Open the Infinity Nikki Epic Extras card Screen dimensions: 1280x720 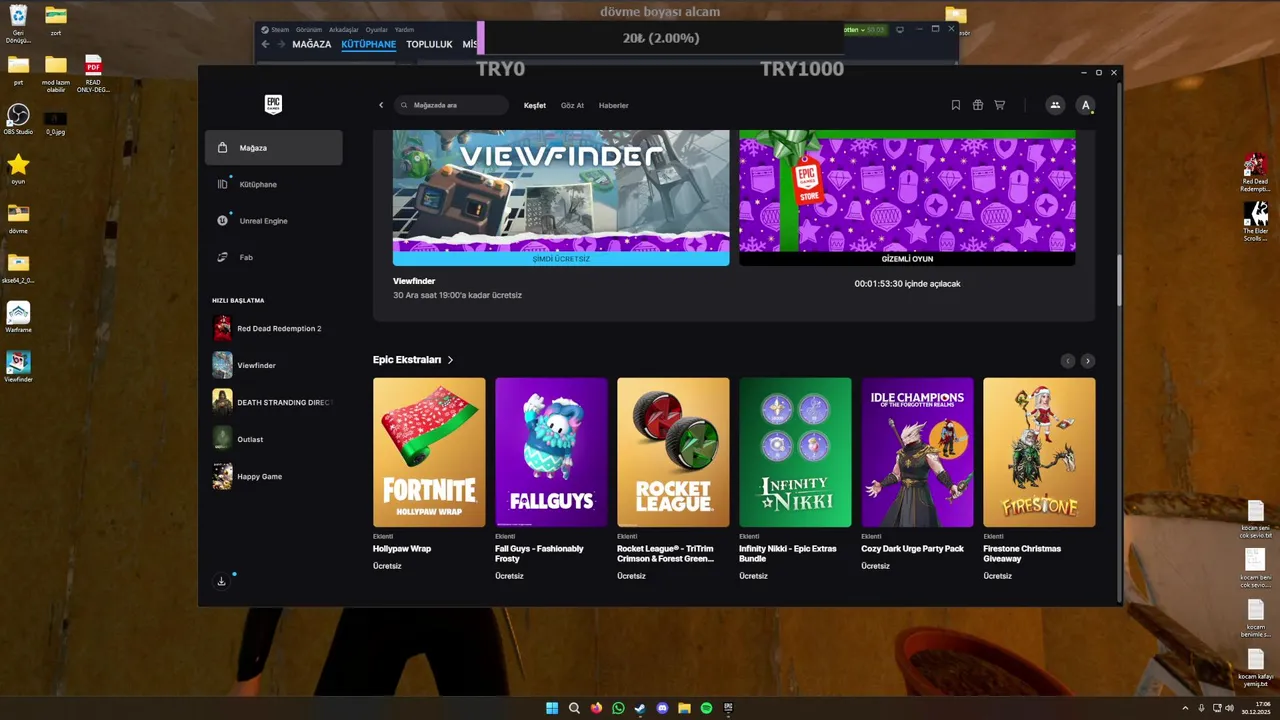795,452
